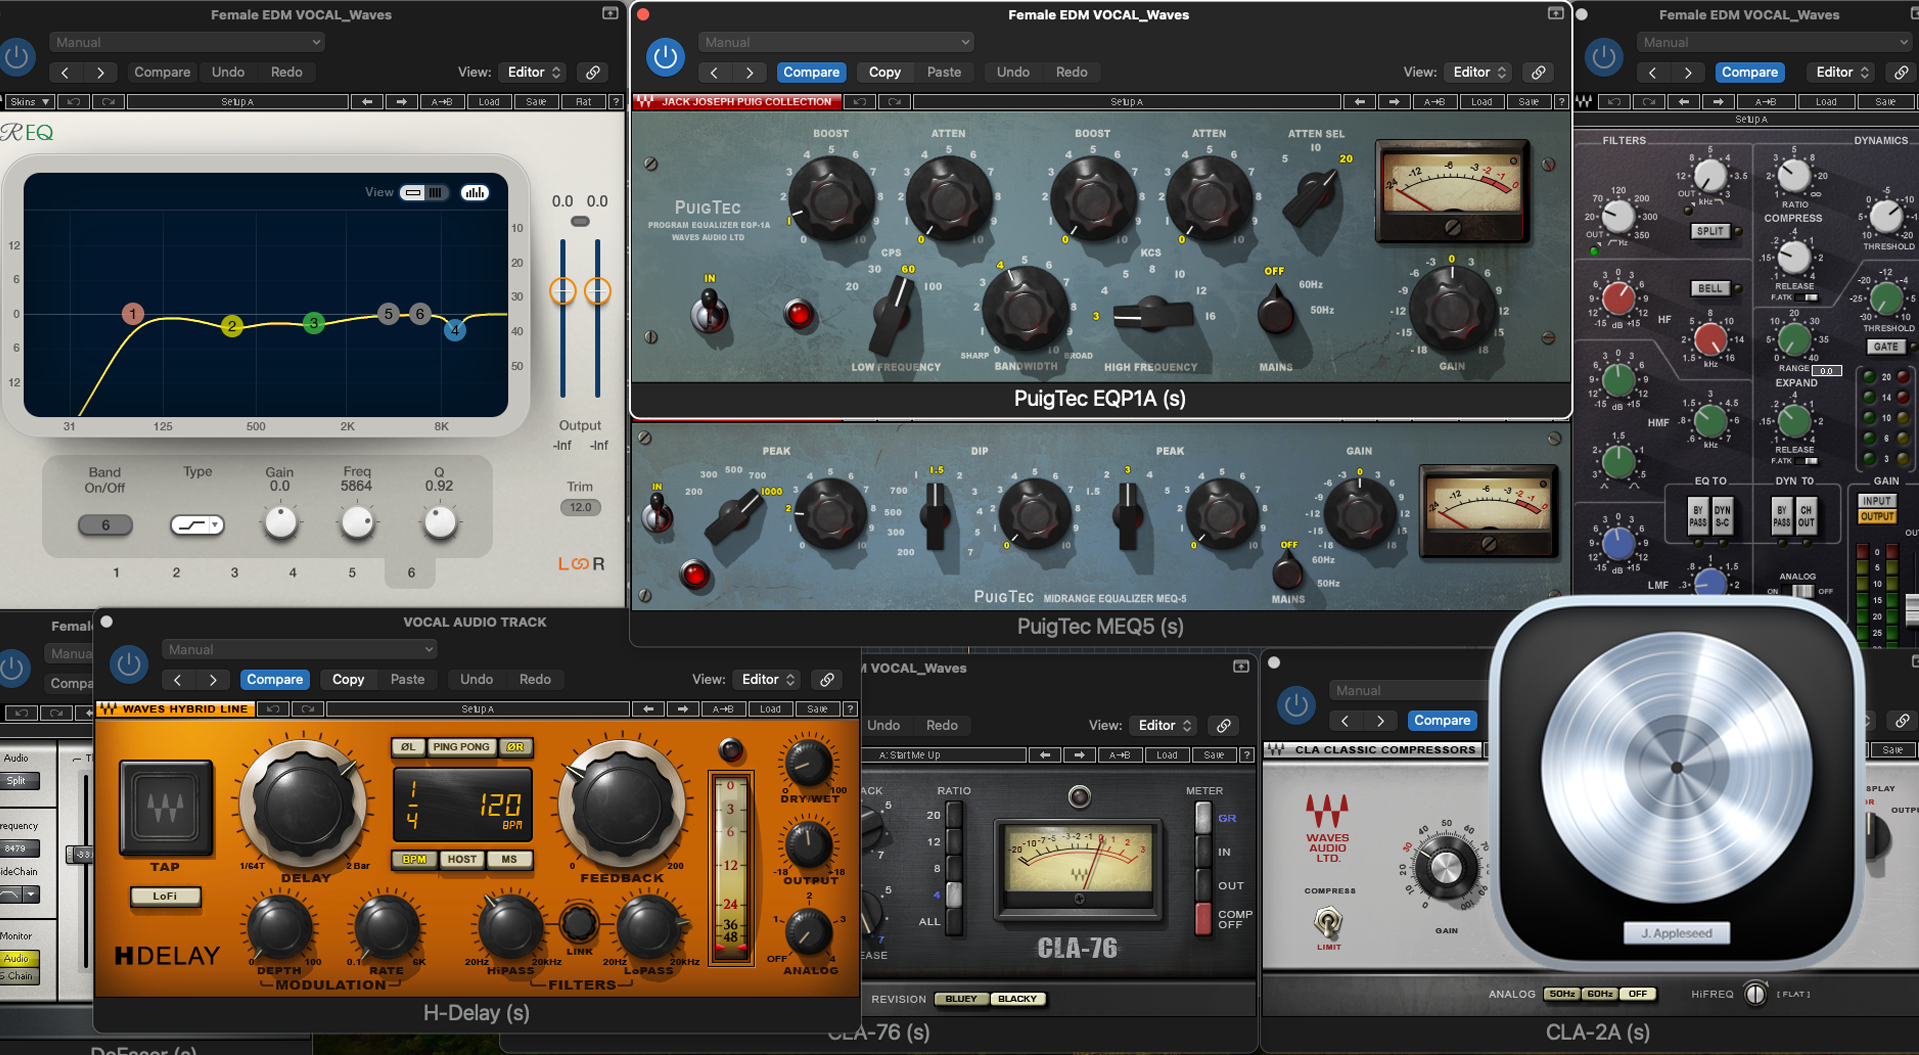
Task: Toggle the LoFi button on H-Delay
Action: tap(165, 896)
